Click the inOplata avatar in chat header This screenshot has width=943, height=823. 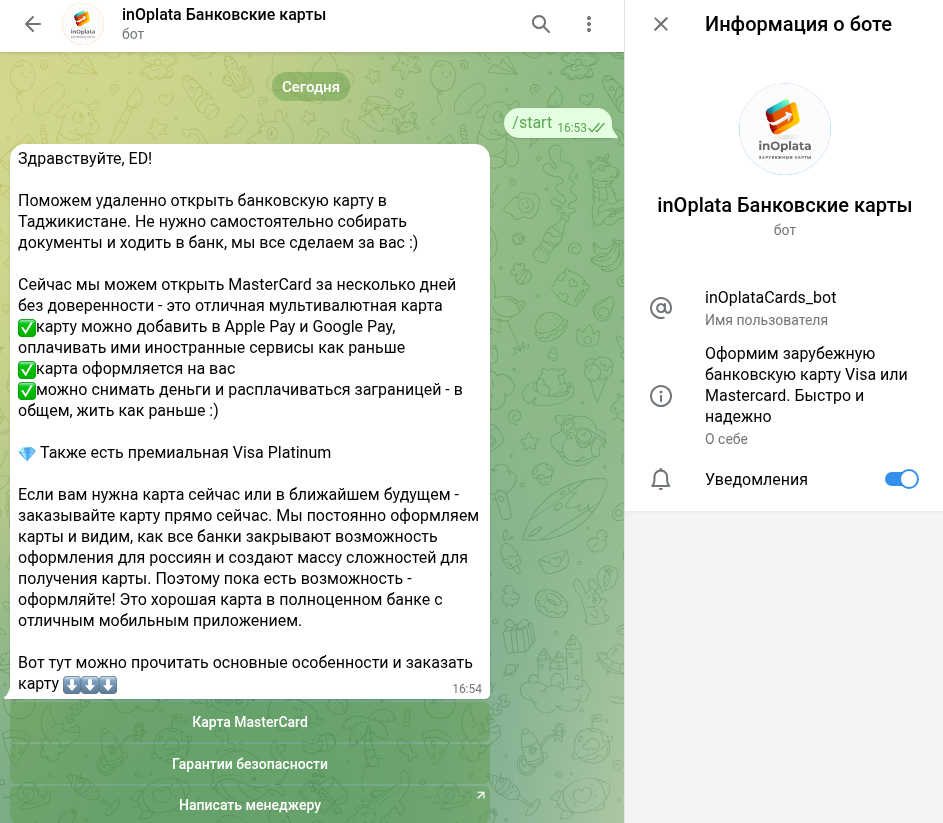tap(83, 25)
